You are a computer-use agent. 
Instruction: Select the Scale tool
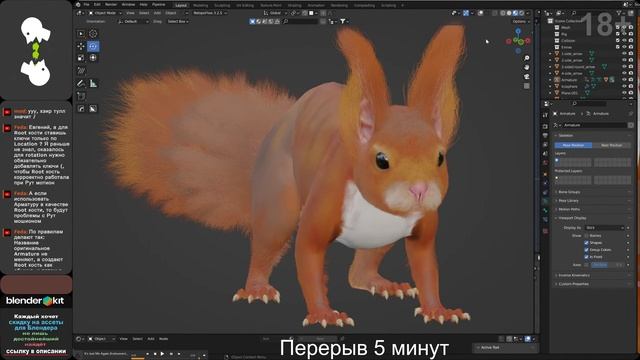click(x=81, y=58)
